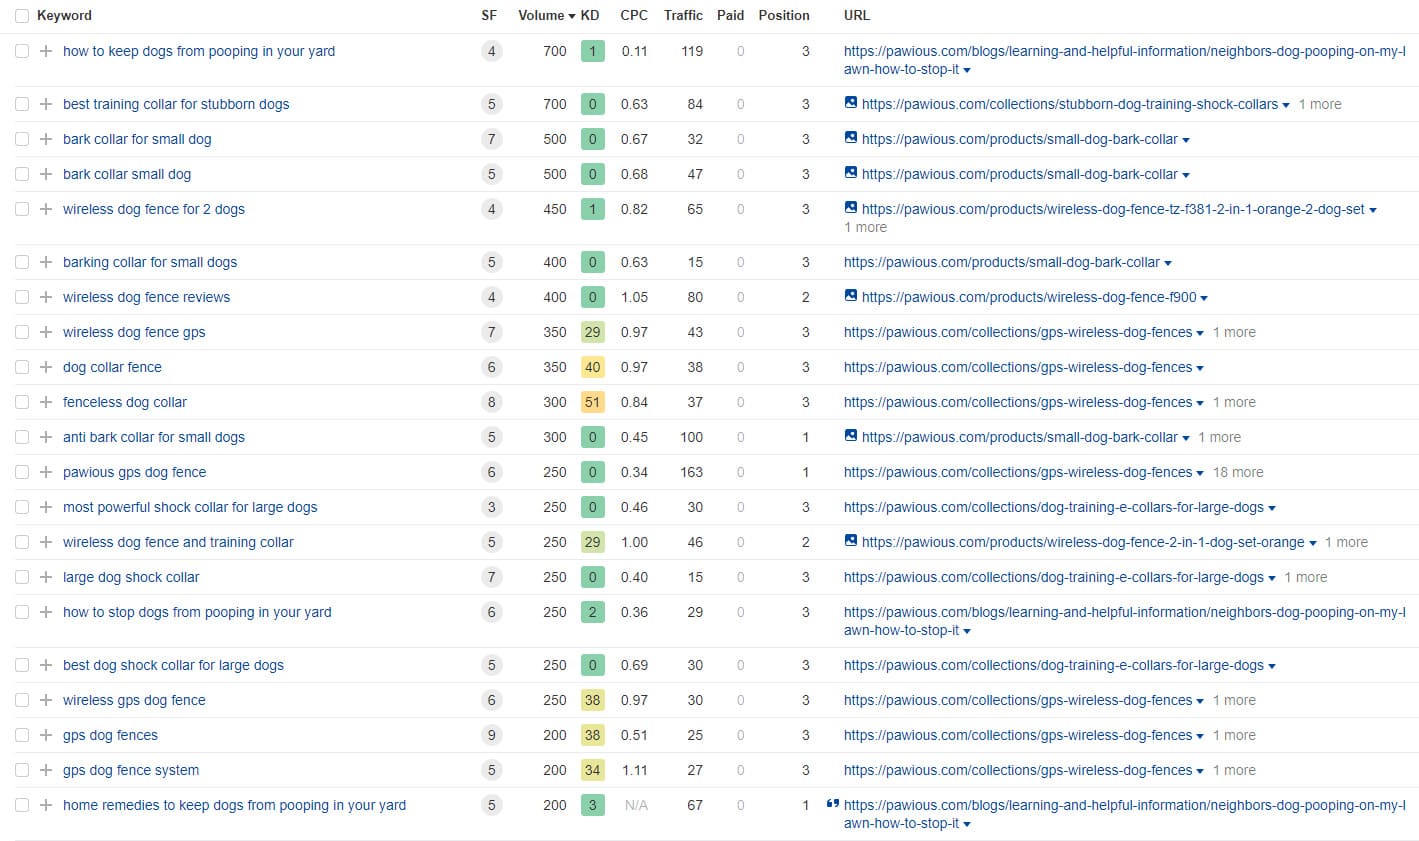Open URL dropdown arrow for stubborn-dog-training-shock-collars
The image size is (1419, 841).
1286,105
